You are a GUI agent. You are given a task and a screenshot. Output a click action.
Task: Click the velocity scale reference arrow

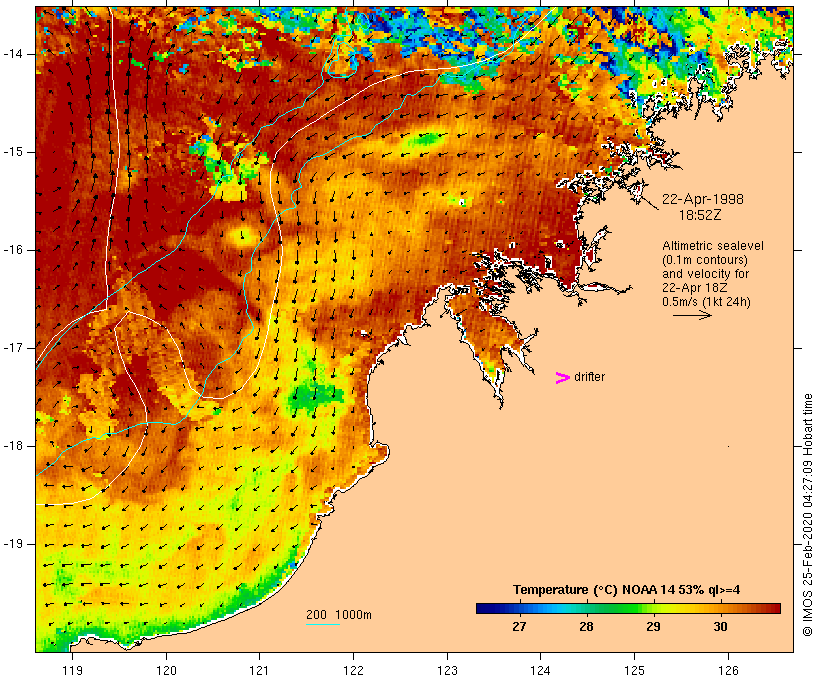pos(692,315)
